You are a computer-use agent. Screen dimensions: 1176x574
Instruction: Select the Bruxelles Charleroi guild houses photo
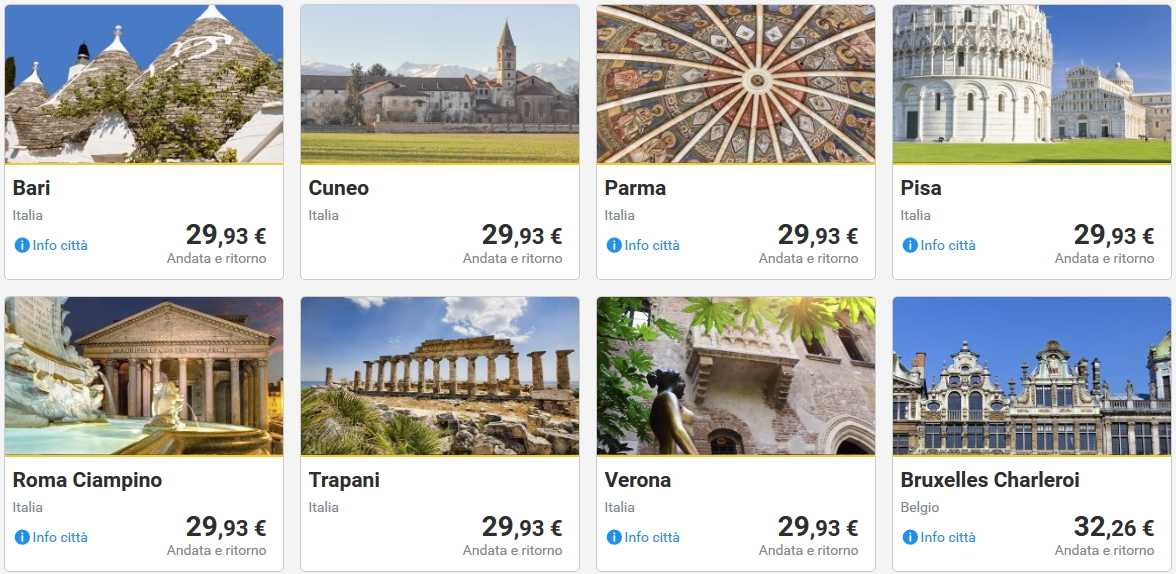[x=1032, y=376]
